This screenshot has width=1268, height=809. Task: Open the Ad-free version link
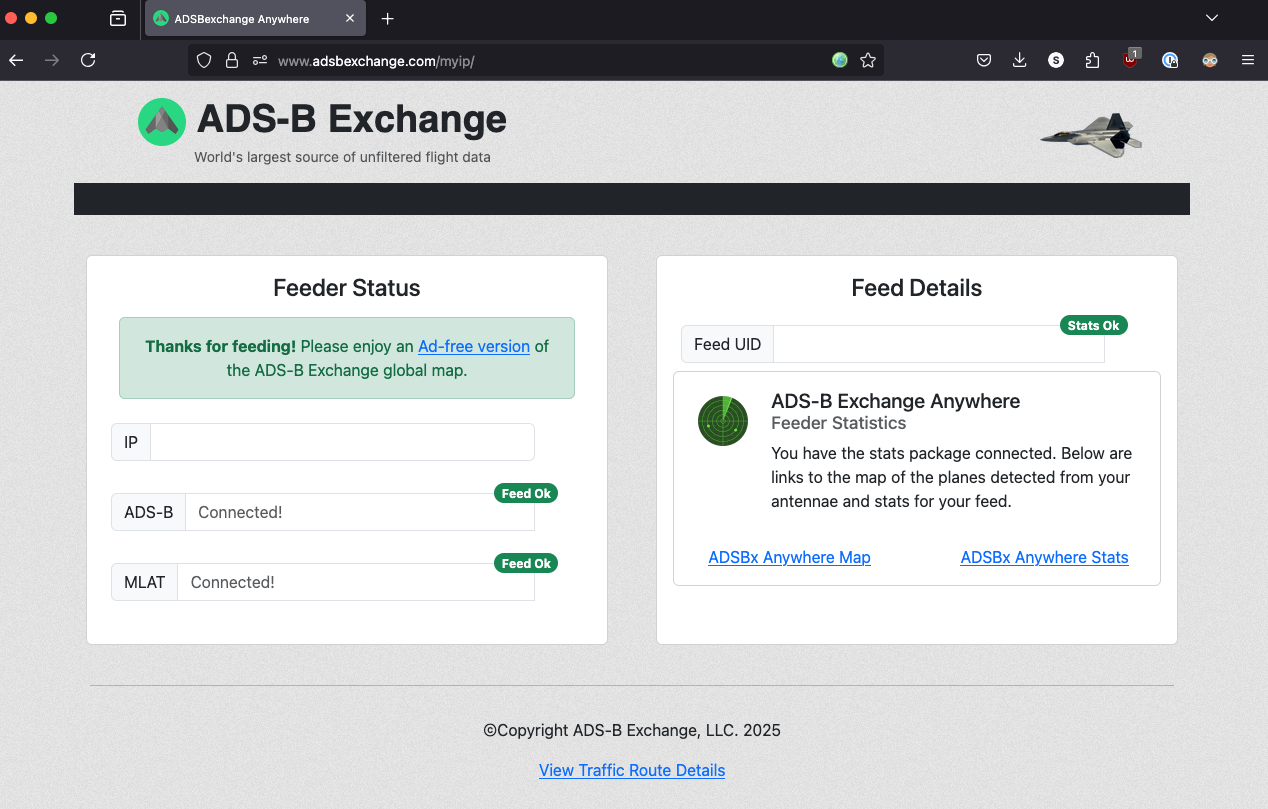[474, 346]
